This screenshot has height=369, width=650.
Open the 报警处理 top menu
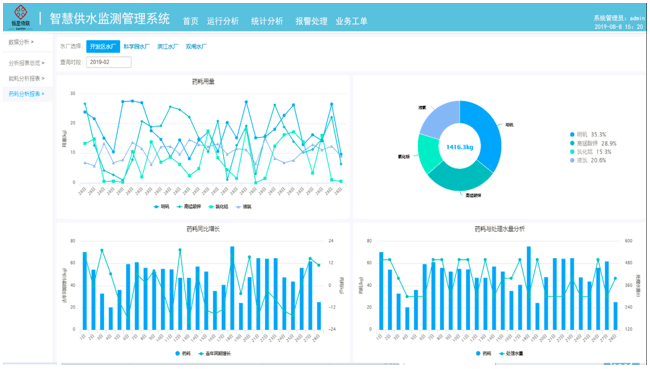tap(311, 21)
